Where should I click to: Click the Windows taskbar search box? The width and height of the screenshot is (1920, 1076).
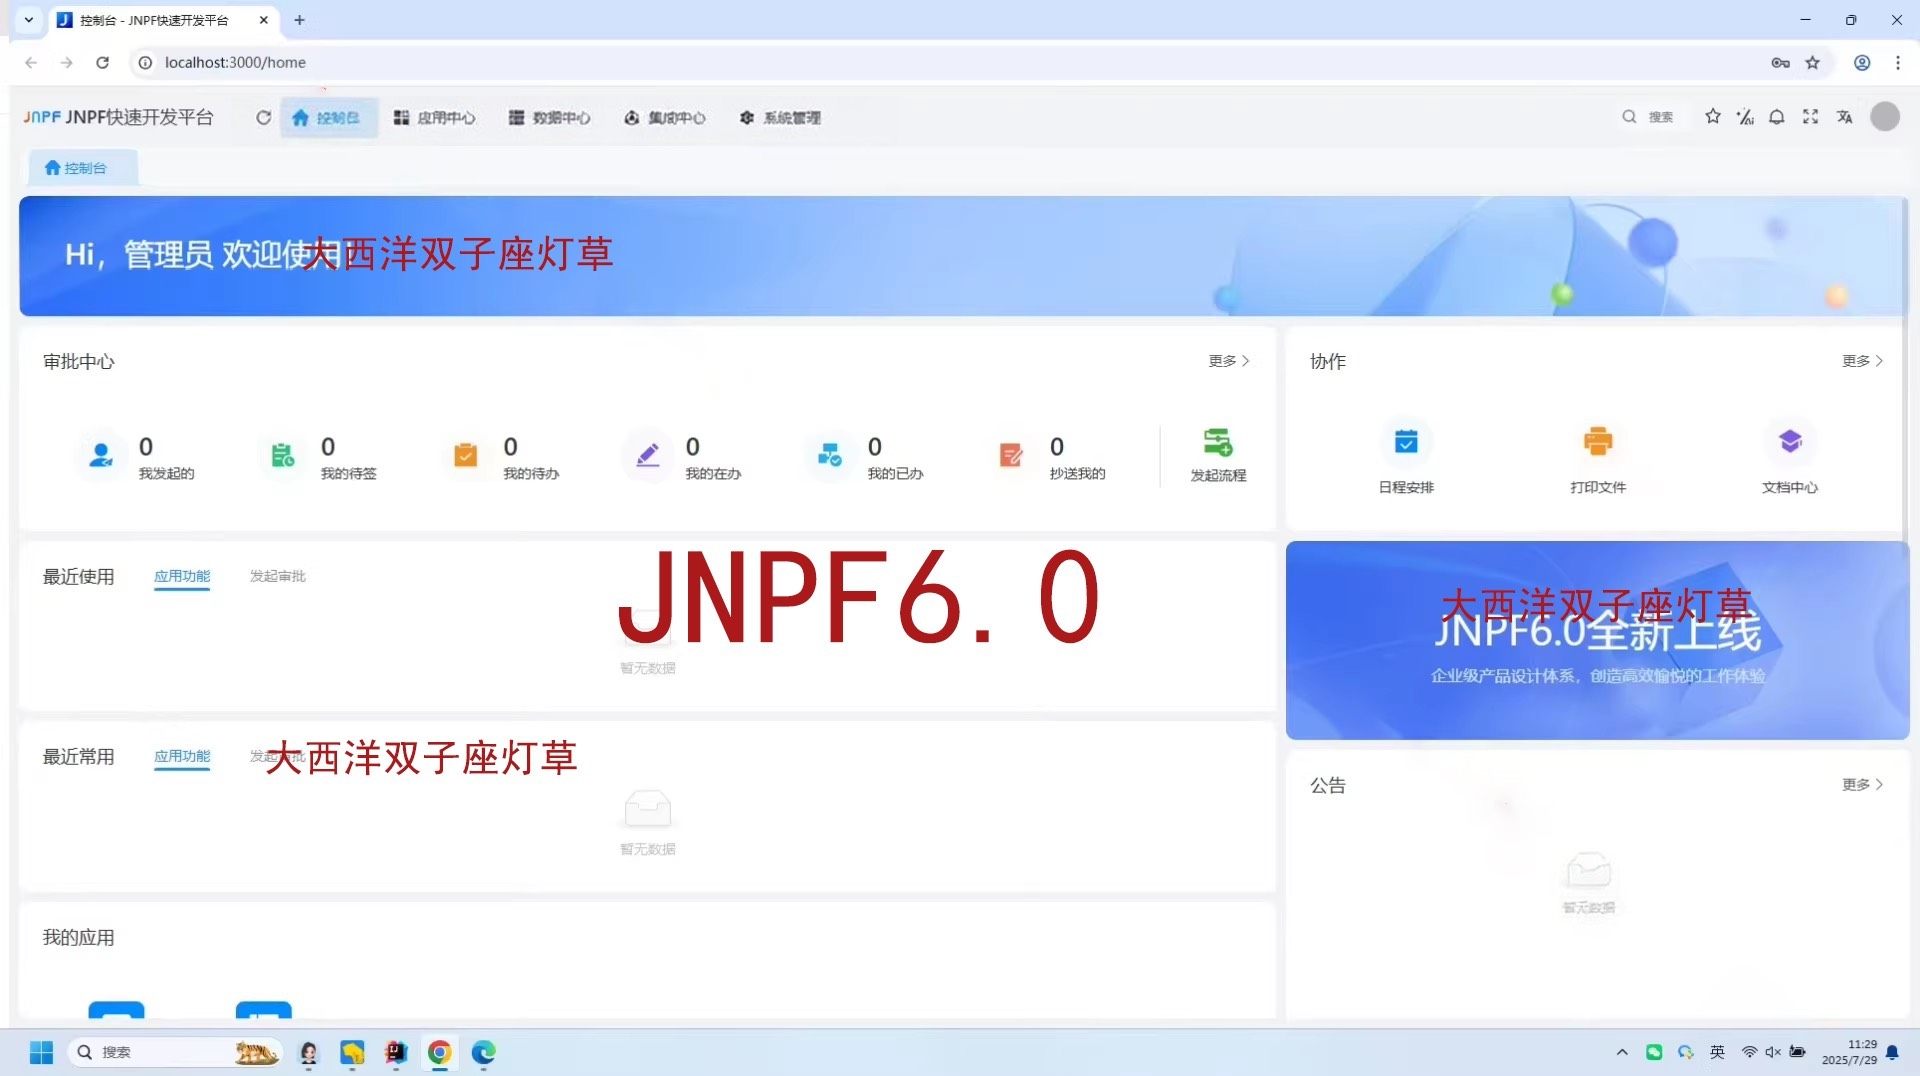pyautogui.click(x=175, y=1052)
